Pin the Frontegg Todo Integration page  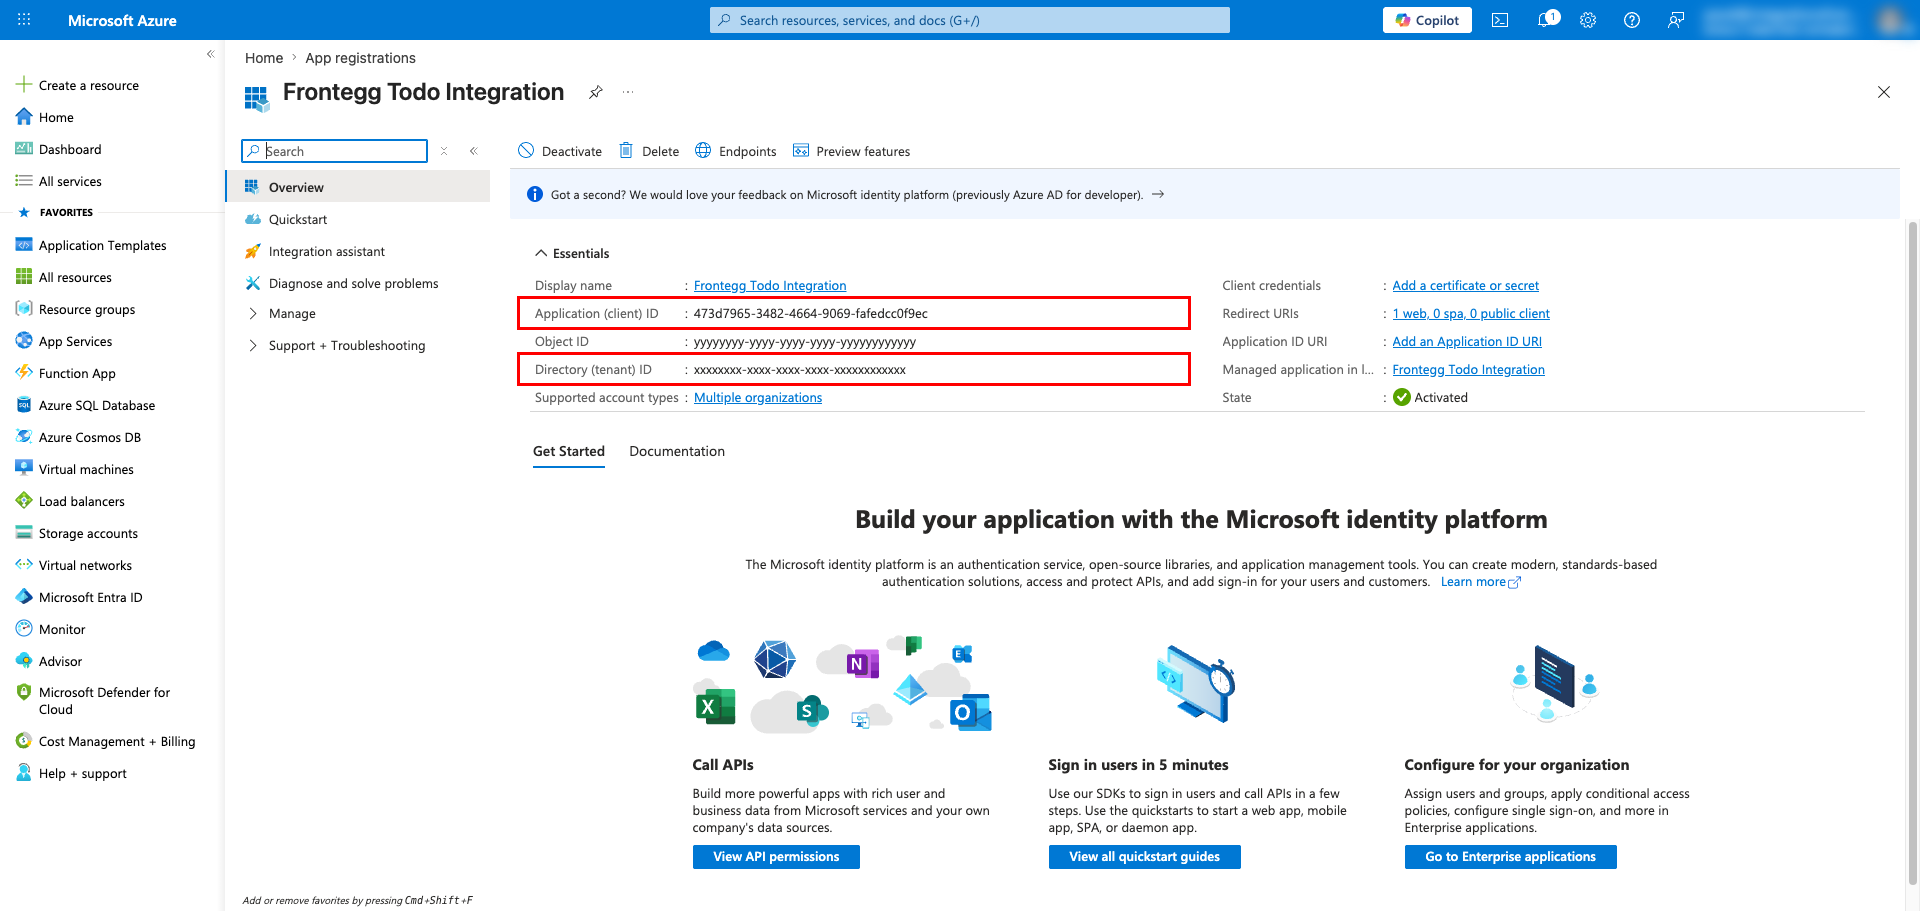595,92
